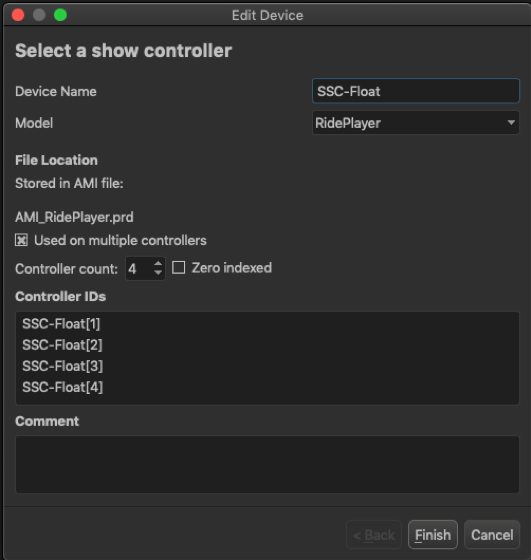
Task: Click the Model dropdown arrow
Action: (x=511, y=123)
